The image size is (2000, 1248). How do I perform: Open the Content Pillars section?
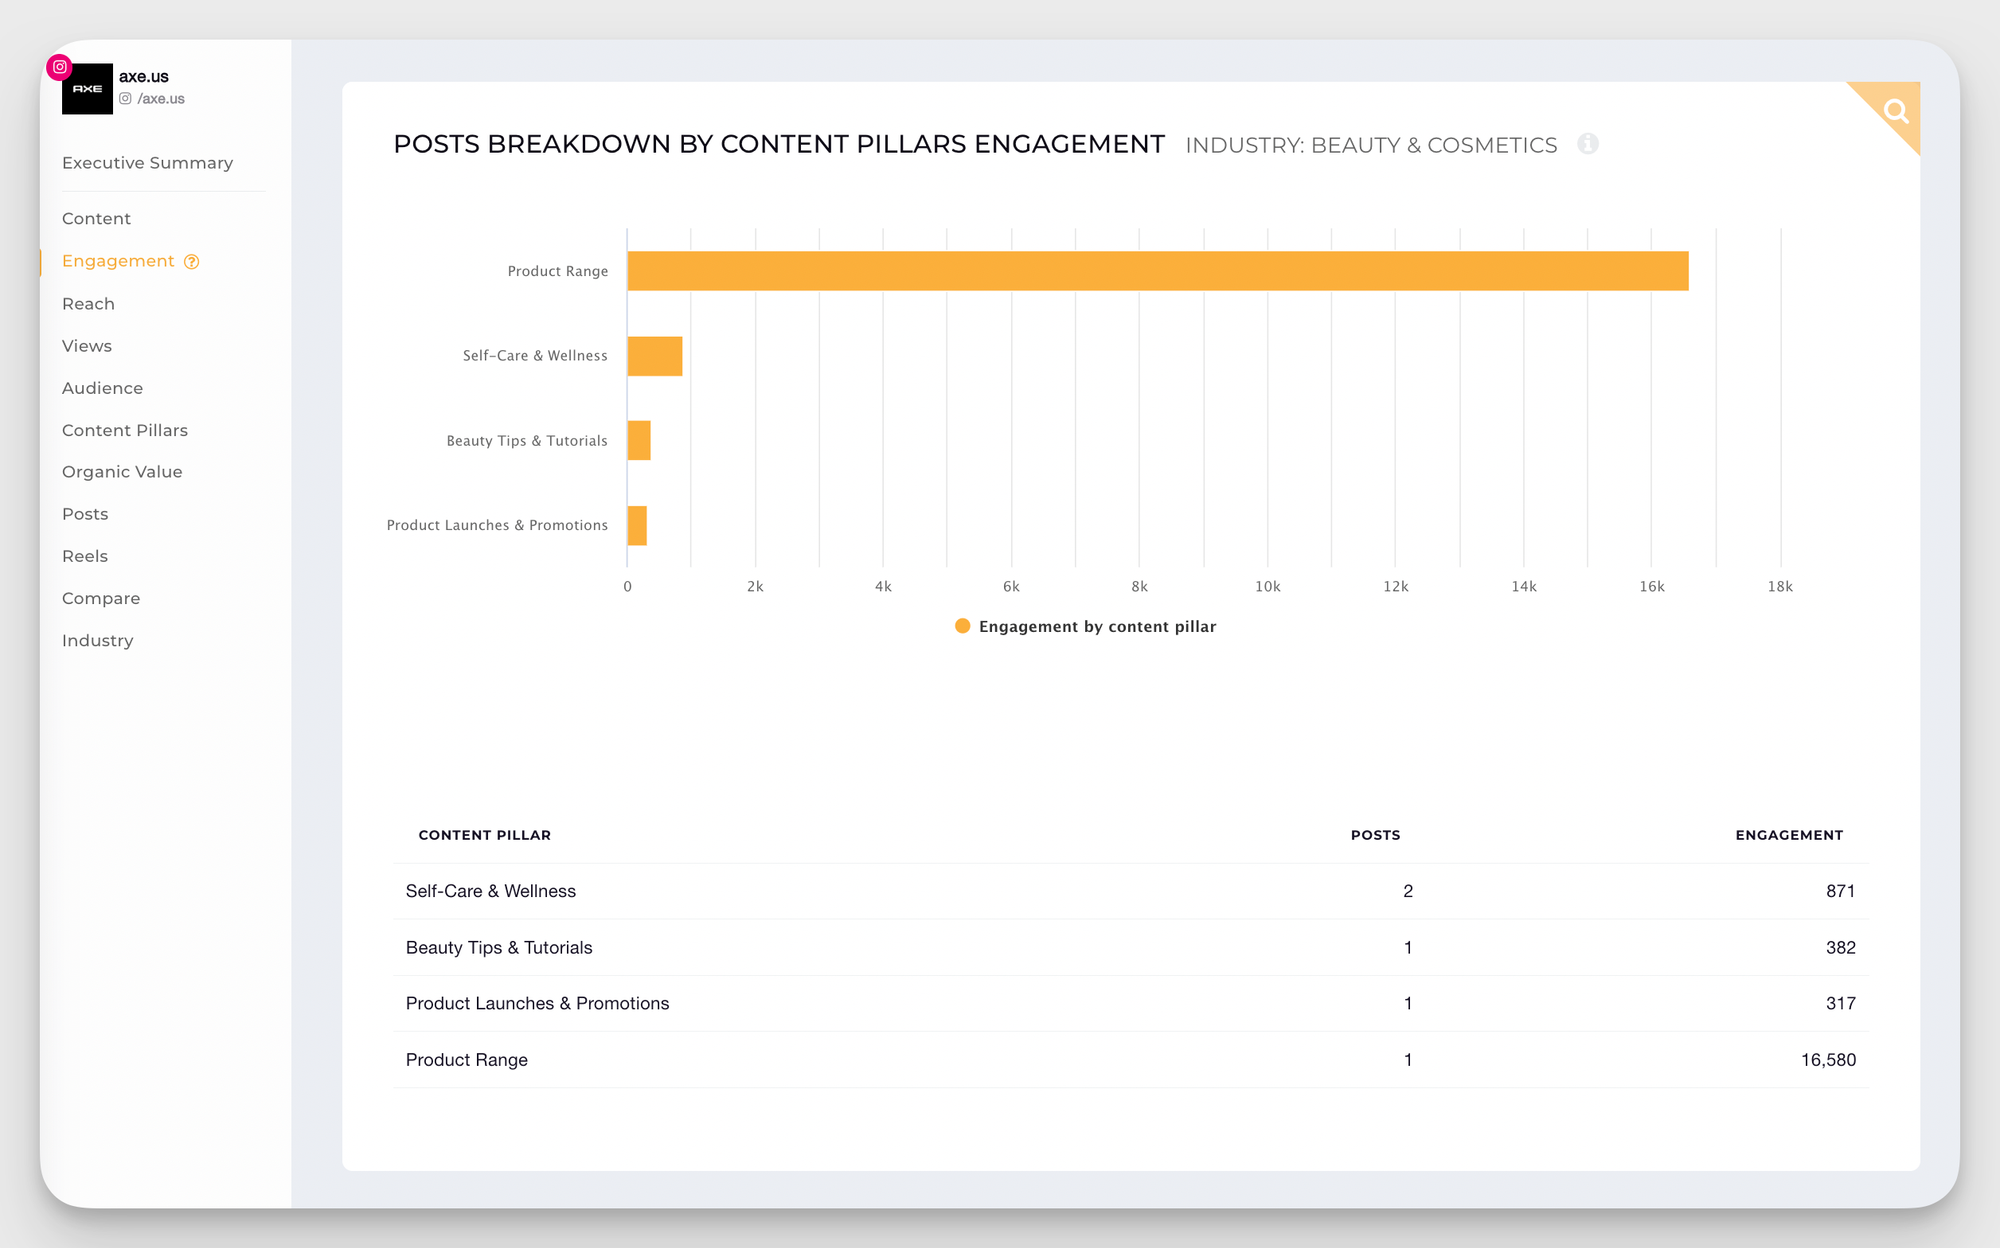click(x=124, y=430)
